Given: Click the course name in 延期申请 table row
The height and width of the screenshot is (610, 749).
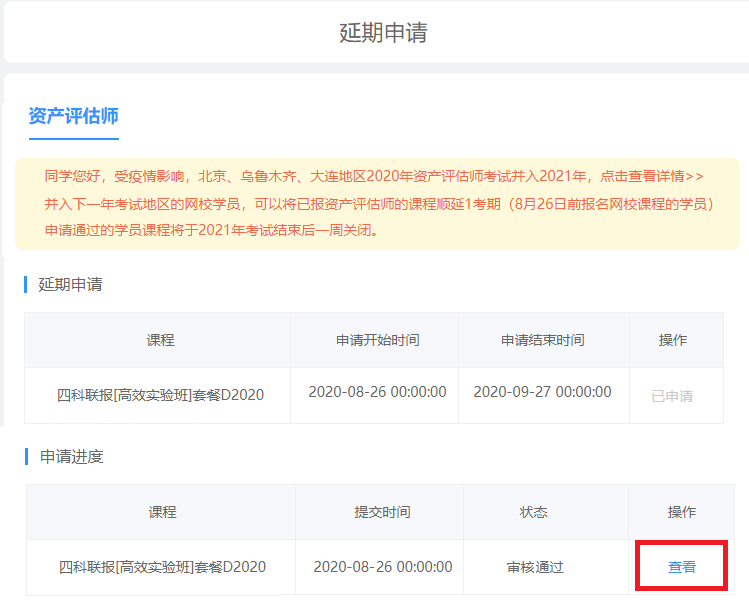Looking at the screenshot, I should tap(160, 395).
